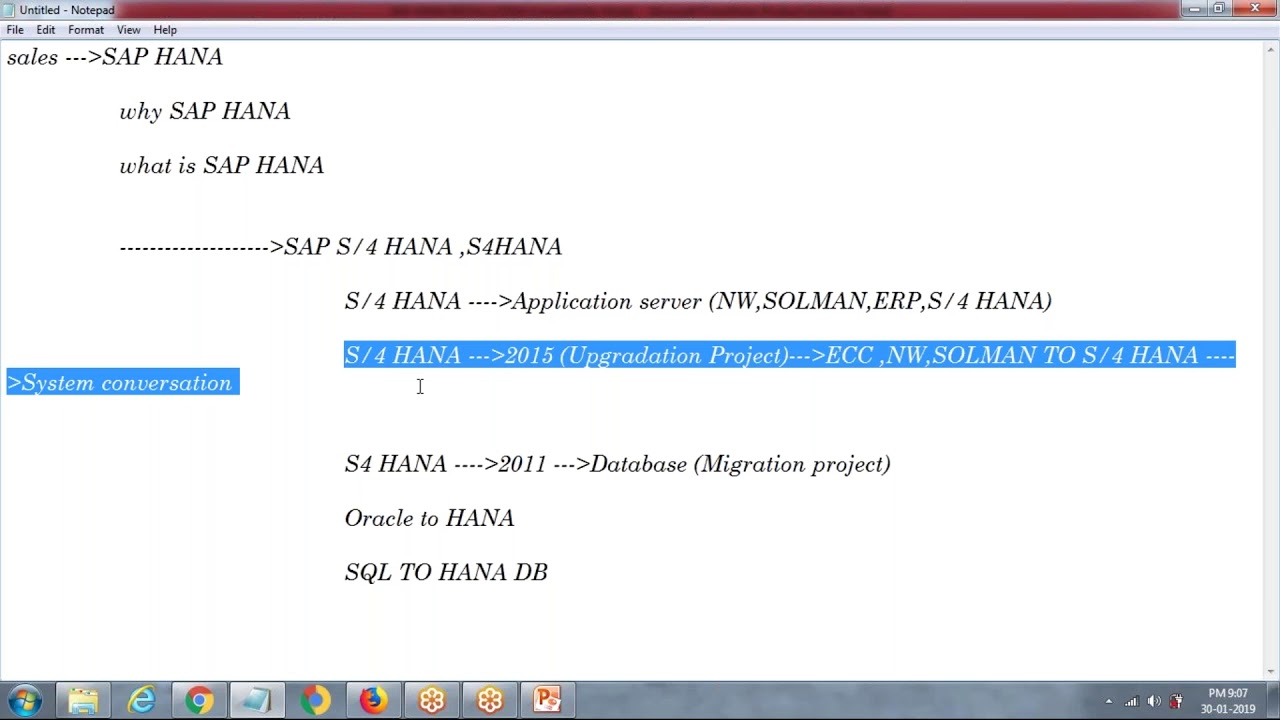1280x720 pixels.
Task: Restore down the Notepad window
Action: click(1219, 9)
